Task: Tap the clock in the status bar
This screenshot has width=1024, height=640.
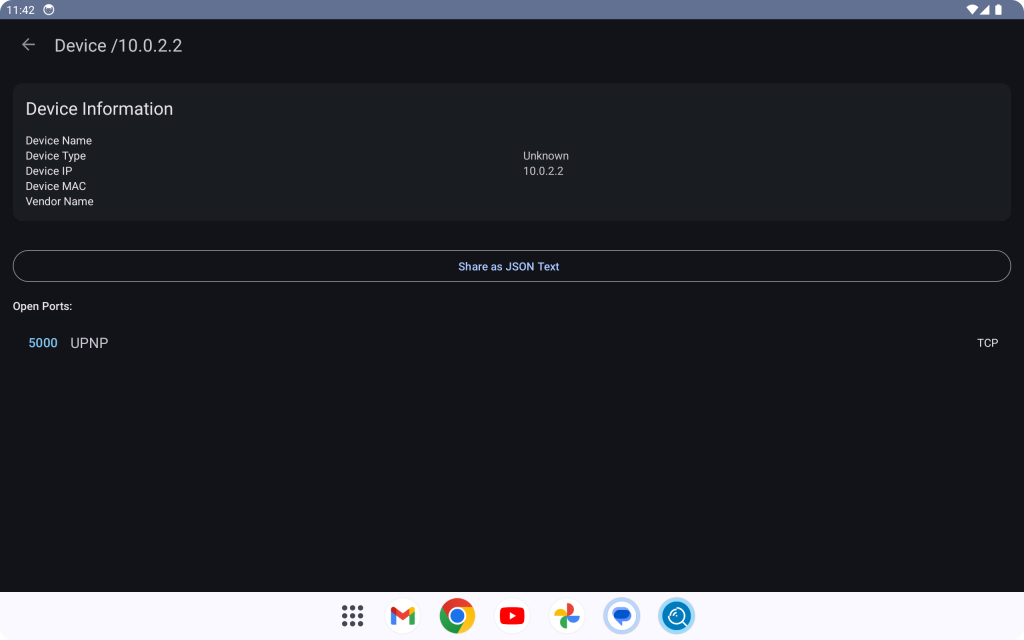Action: (x=22, y=9)
